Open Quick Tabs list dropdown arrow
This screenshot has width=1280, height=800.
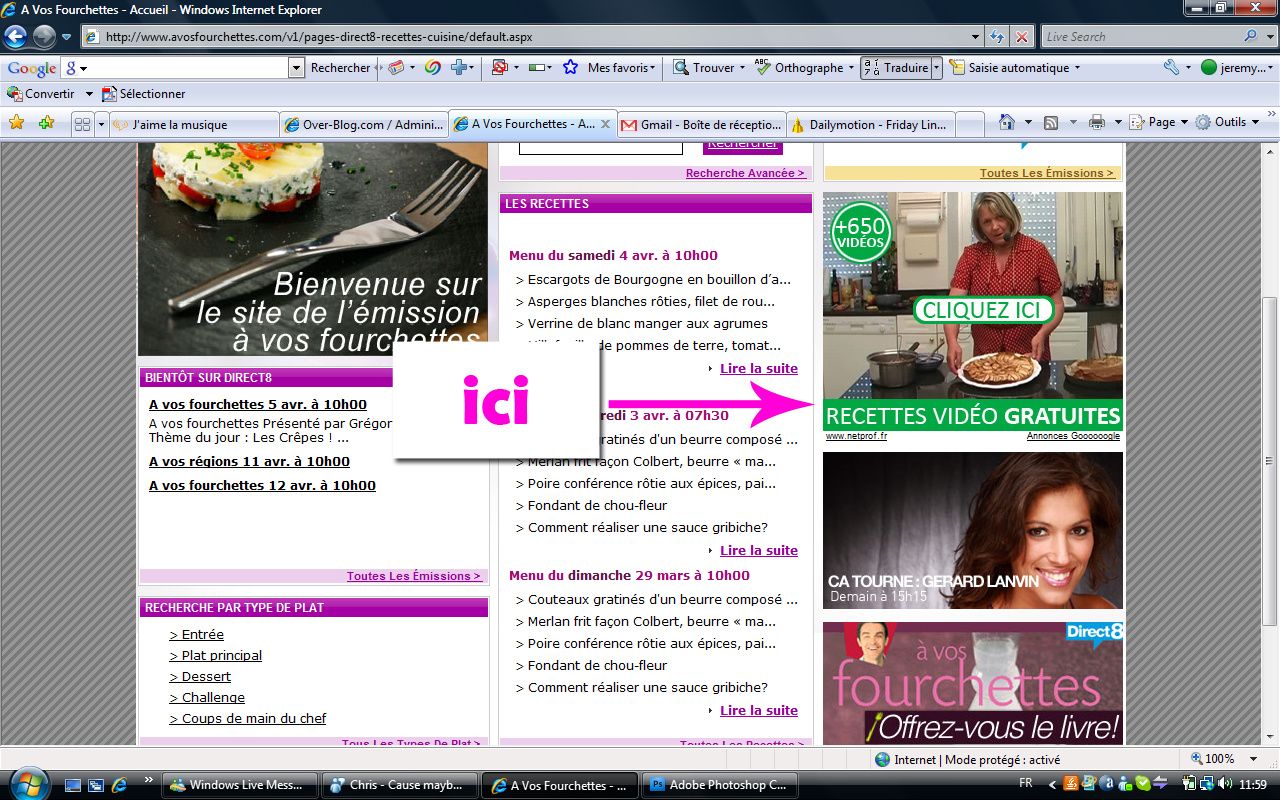(x=101, y=124)
